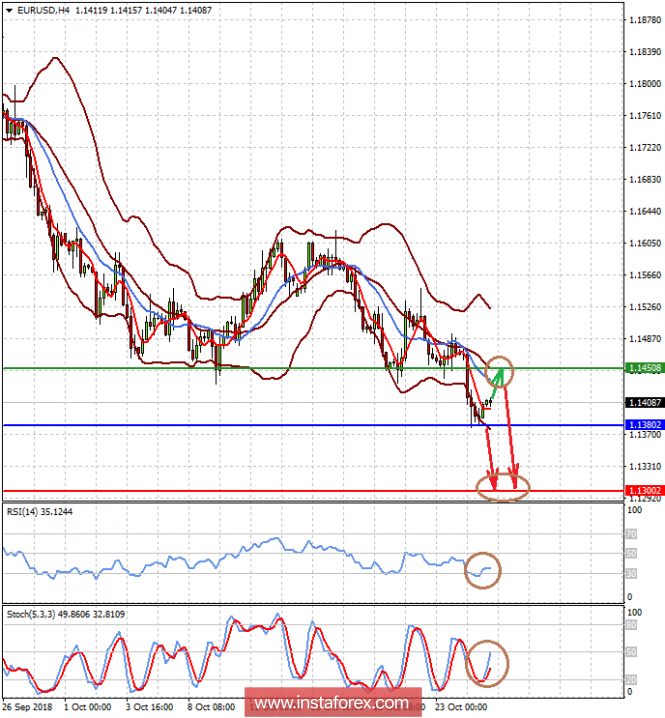Screen dimensions: 665x718
Task: Click the 1.18000 price axis value
Action: coord(645,84)
